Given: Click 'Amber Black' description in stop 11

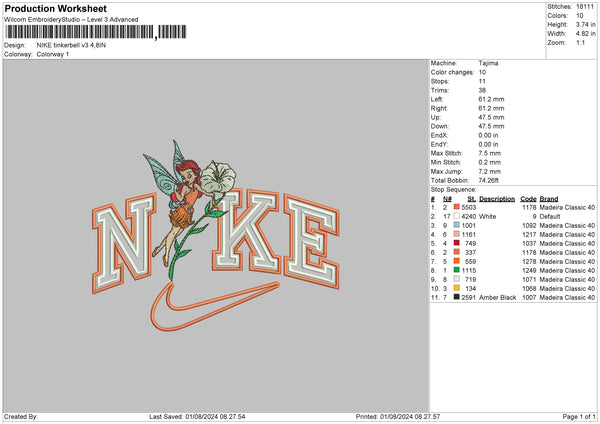Looking at the screenshot, I should tap(497, 298).
